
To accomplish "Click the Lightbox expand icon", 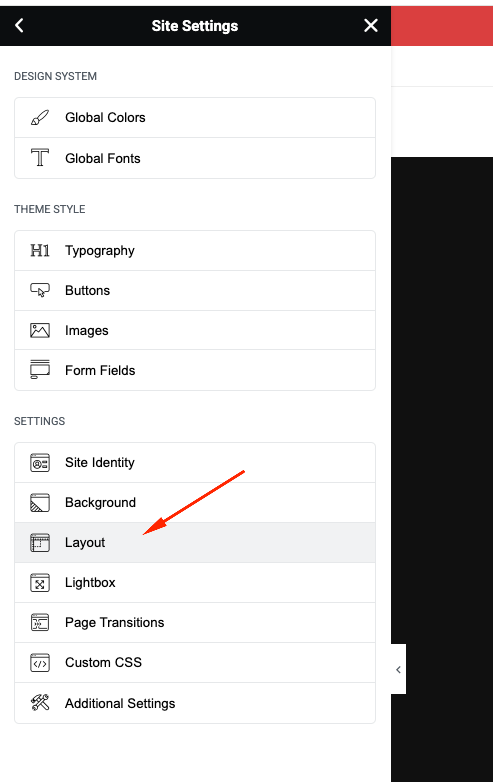I will pyautogui.click(x=40, y=583).
